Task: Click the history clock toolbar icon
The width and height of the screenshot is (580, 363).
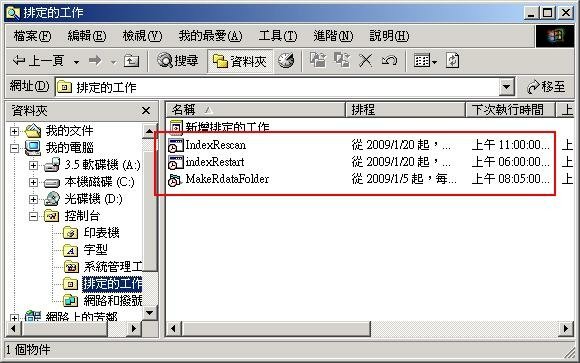Action: click(x=286, y=61)
